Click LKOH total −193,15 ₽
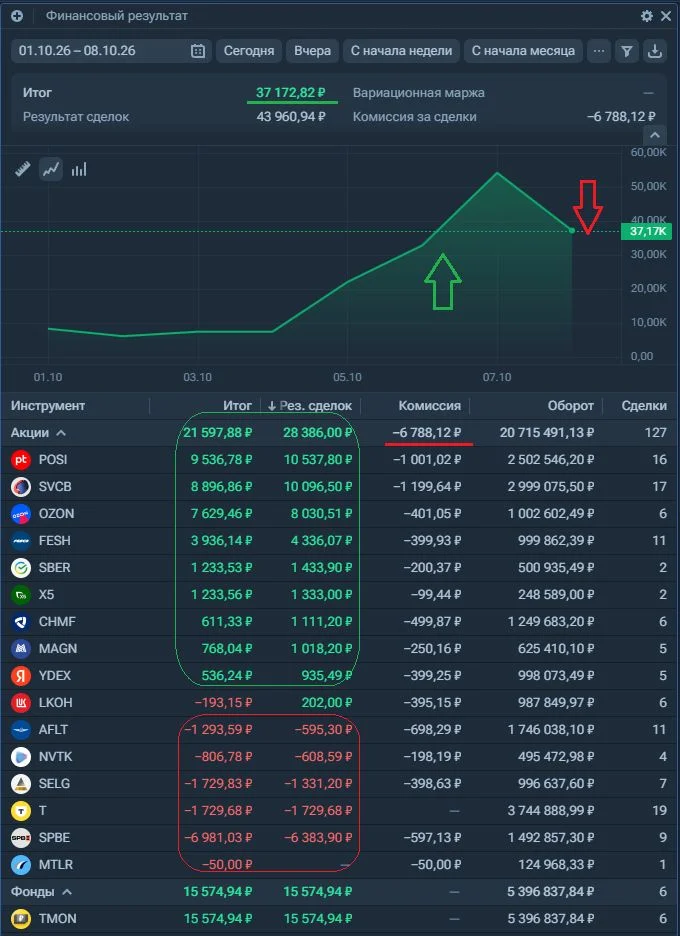Image resolution: width=680 pixels, height=936 pixels. click(x=223, y=703)
